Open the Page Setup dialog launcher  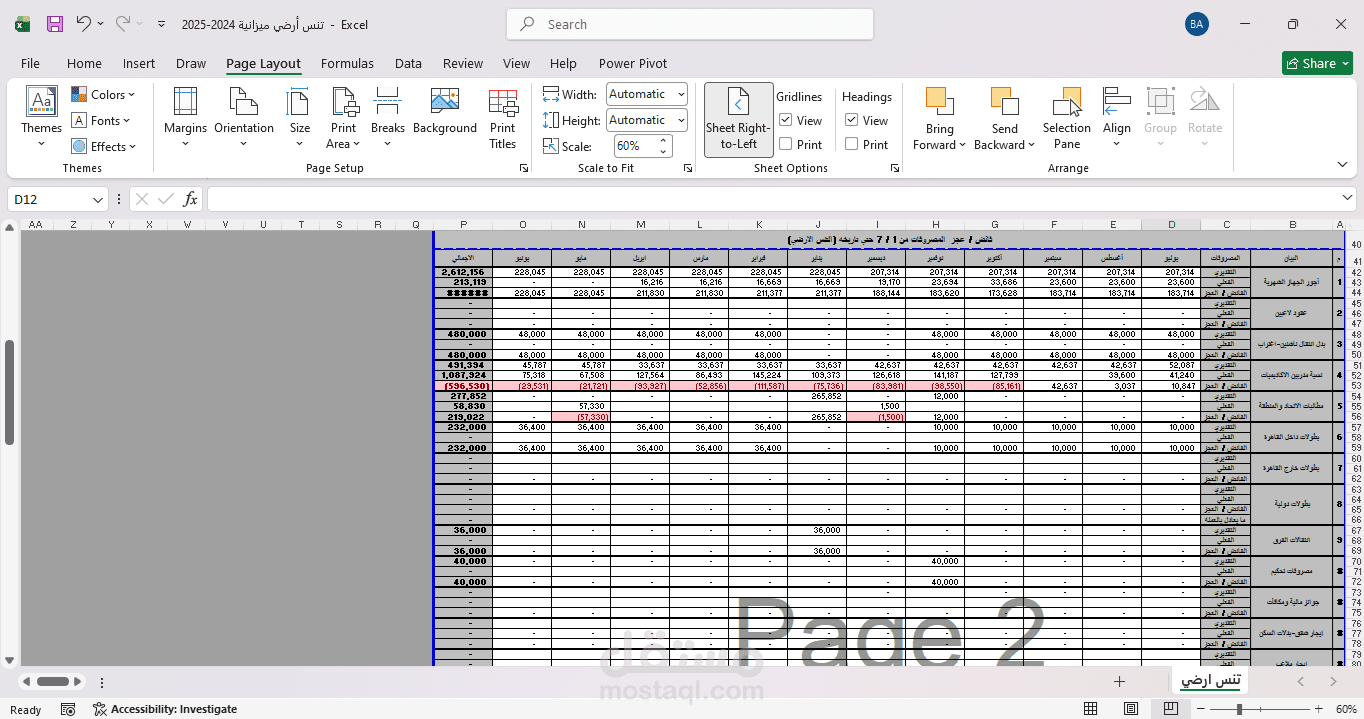(523, 169)
